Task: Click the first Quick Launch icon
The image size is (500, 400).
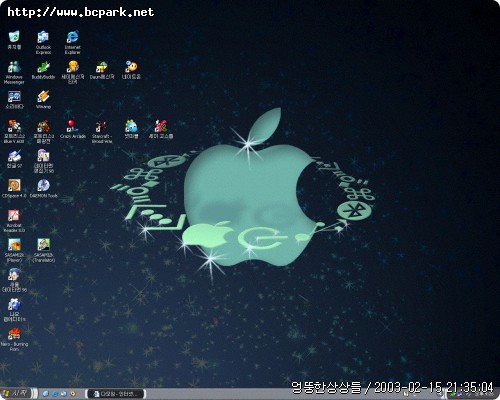Action: 46,394
